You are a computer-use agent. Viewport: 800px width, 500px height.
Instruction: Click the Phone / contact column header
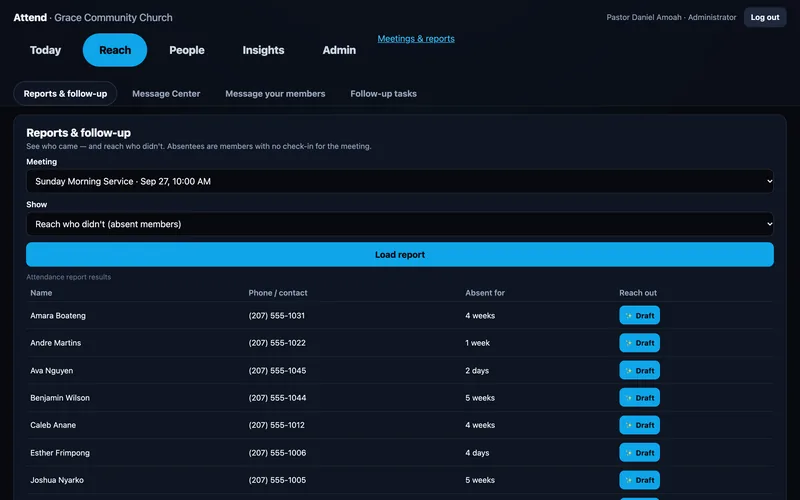point(278,293)
